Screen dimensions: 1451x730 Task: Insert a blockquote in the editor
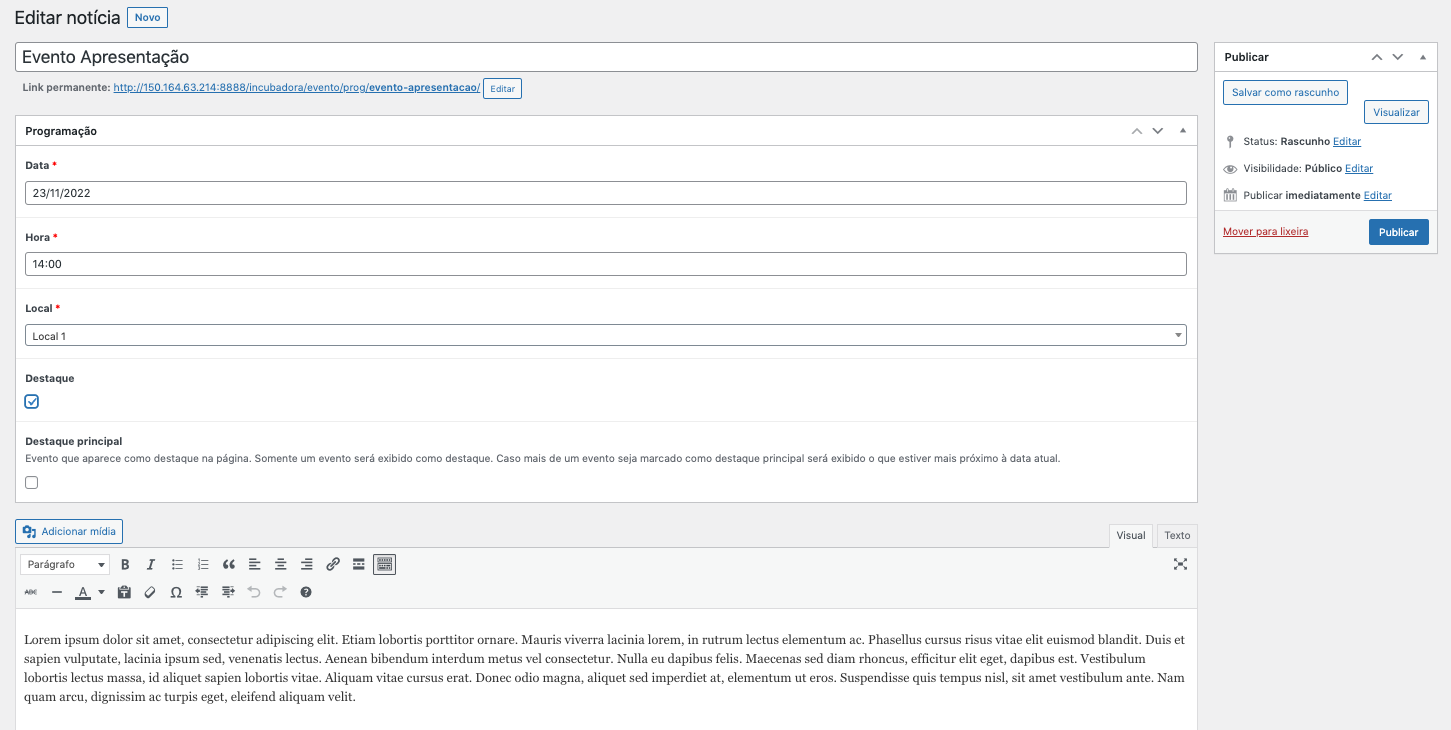click(229, 565)
